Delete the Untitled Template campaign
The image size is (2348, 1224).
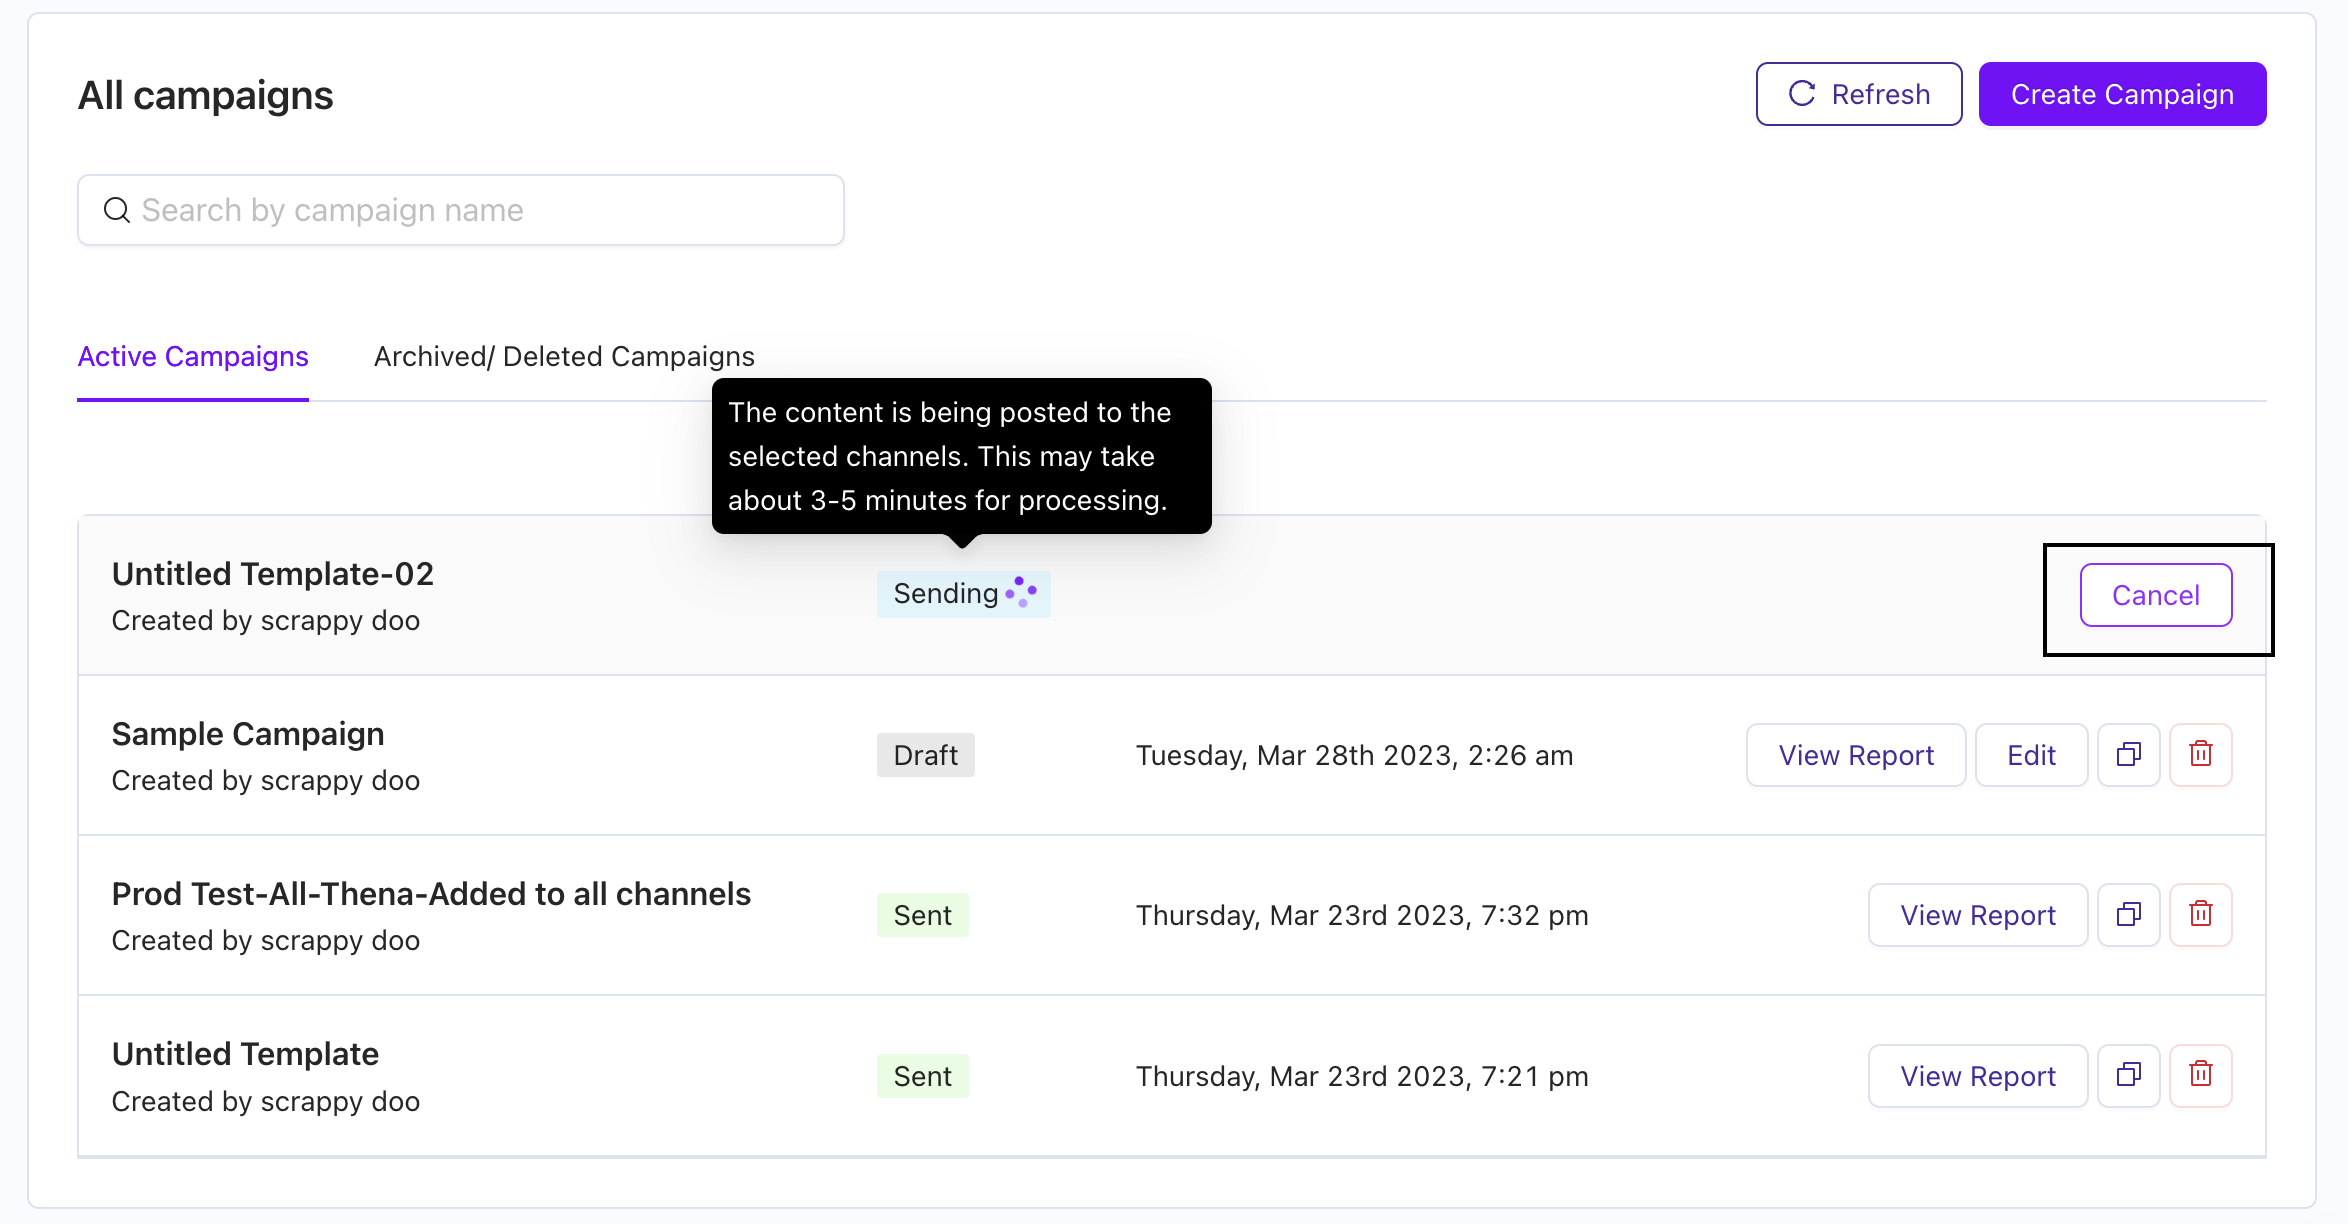[x=2200, y=1076]
